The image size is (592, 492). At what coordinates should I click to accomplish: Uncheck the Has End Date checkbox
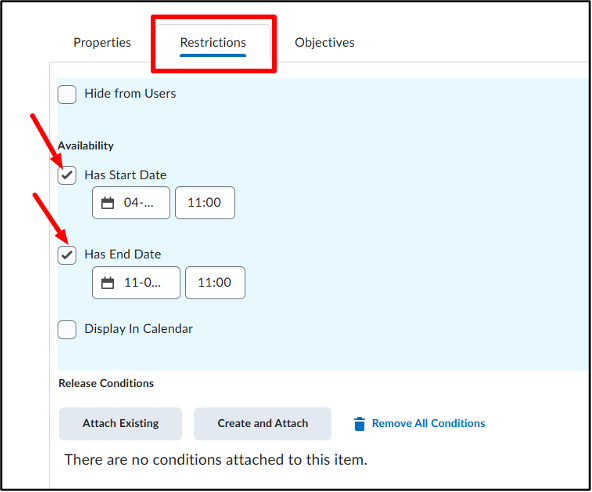(x=67, y=255)
